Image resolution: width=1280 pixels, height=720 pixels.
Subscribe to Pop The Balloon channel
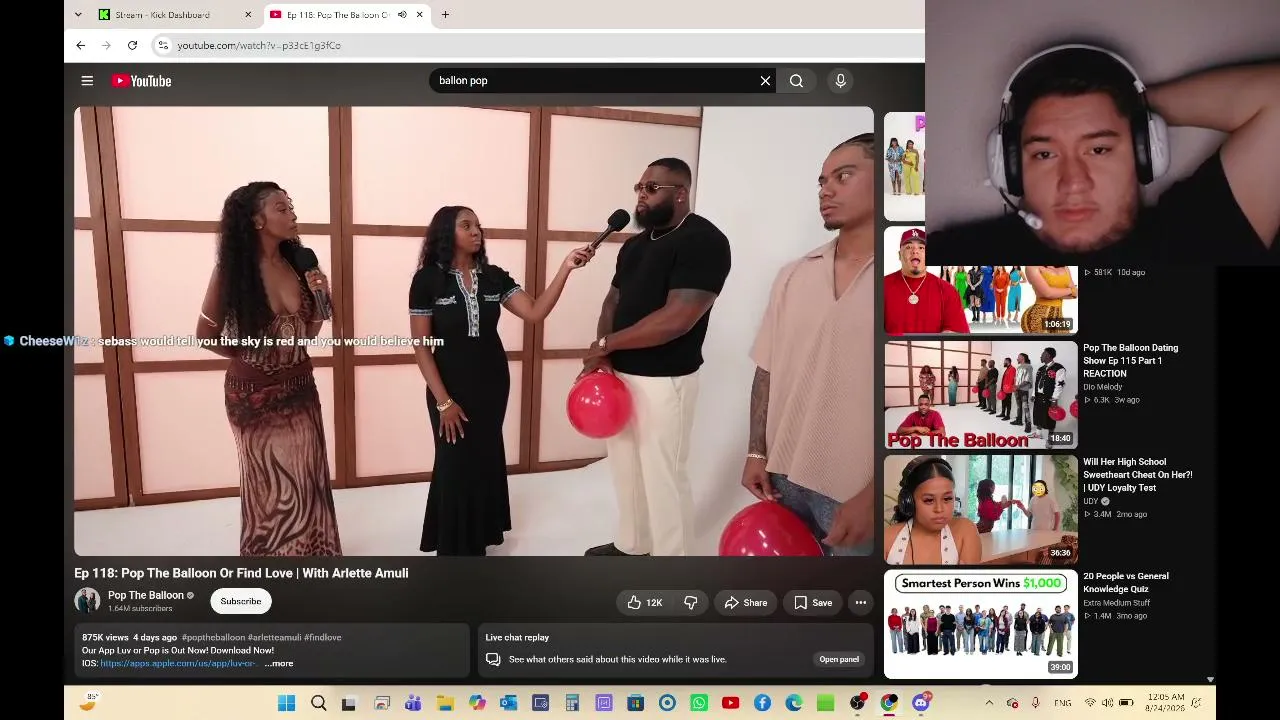pos(240,601)
